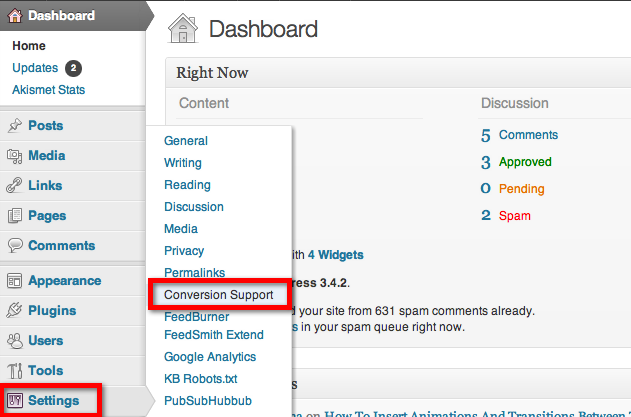This screenshot has width=631, height=417.
Task: Click the Posts pushpin icon
Action: [x=14, y=126]
